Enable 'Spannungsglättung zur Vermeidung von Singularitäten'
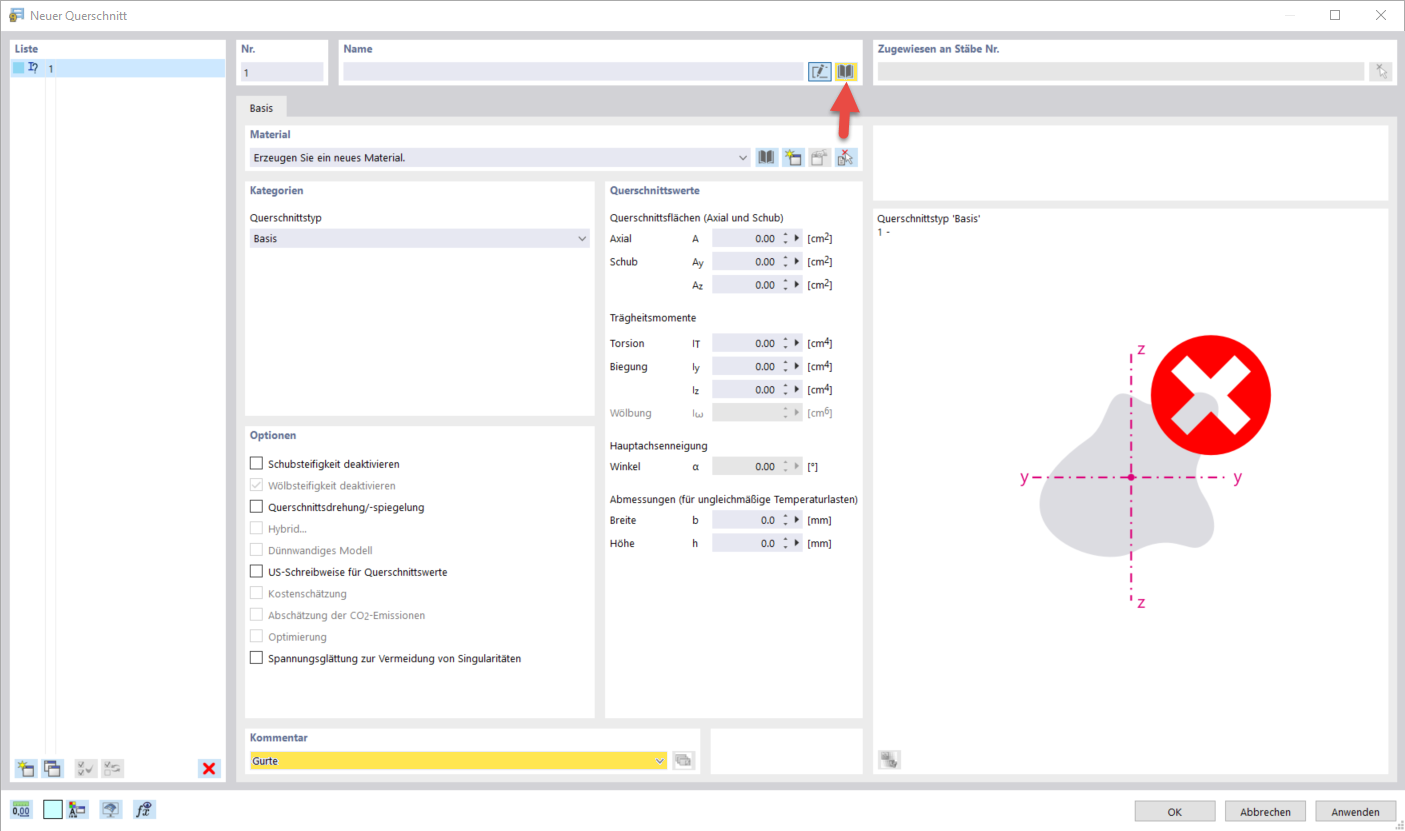1405x831 pixels. pos(257,658)
